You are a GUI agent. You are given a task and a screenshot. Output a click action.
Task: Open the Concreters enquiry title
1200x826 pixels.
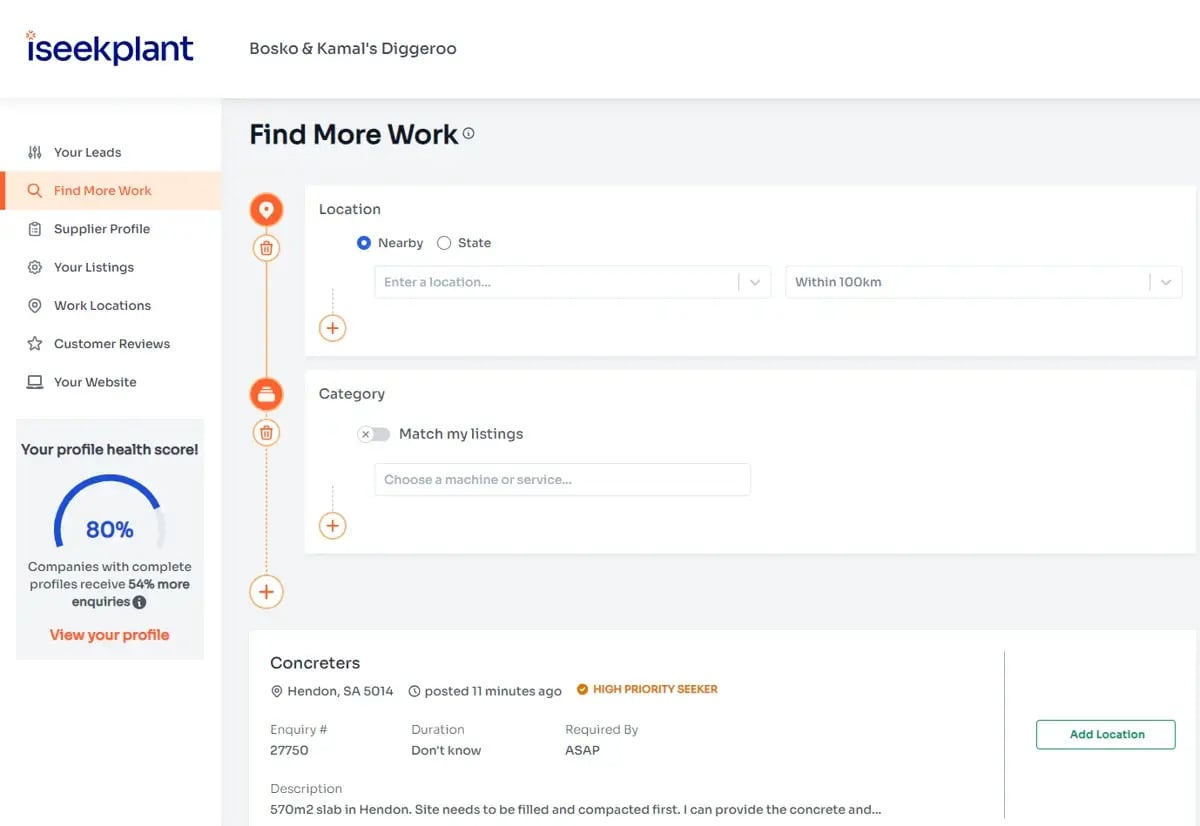[x=315, y=663]
